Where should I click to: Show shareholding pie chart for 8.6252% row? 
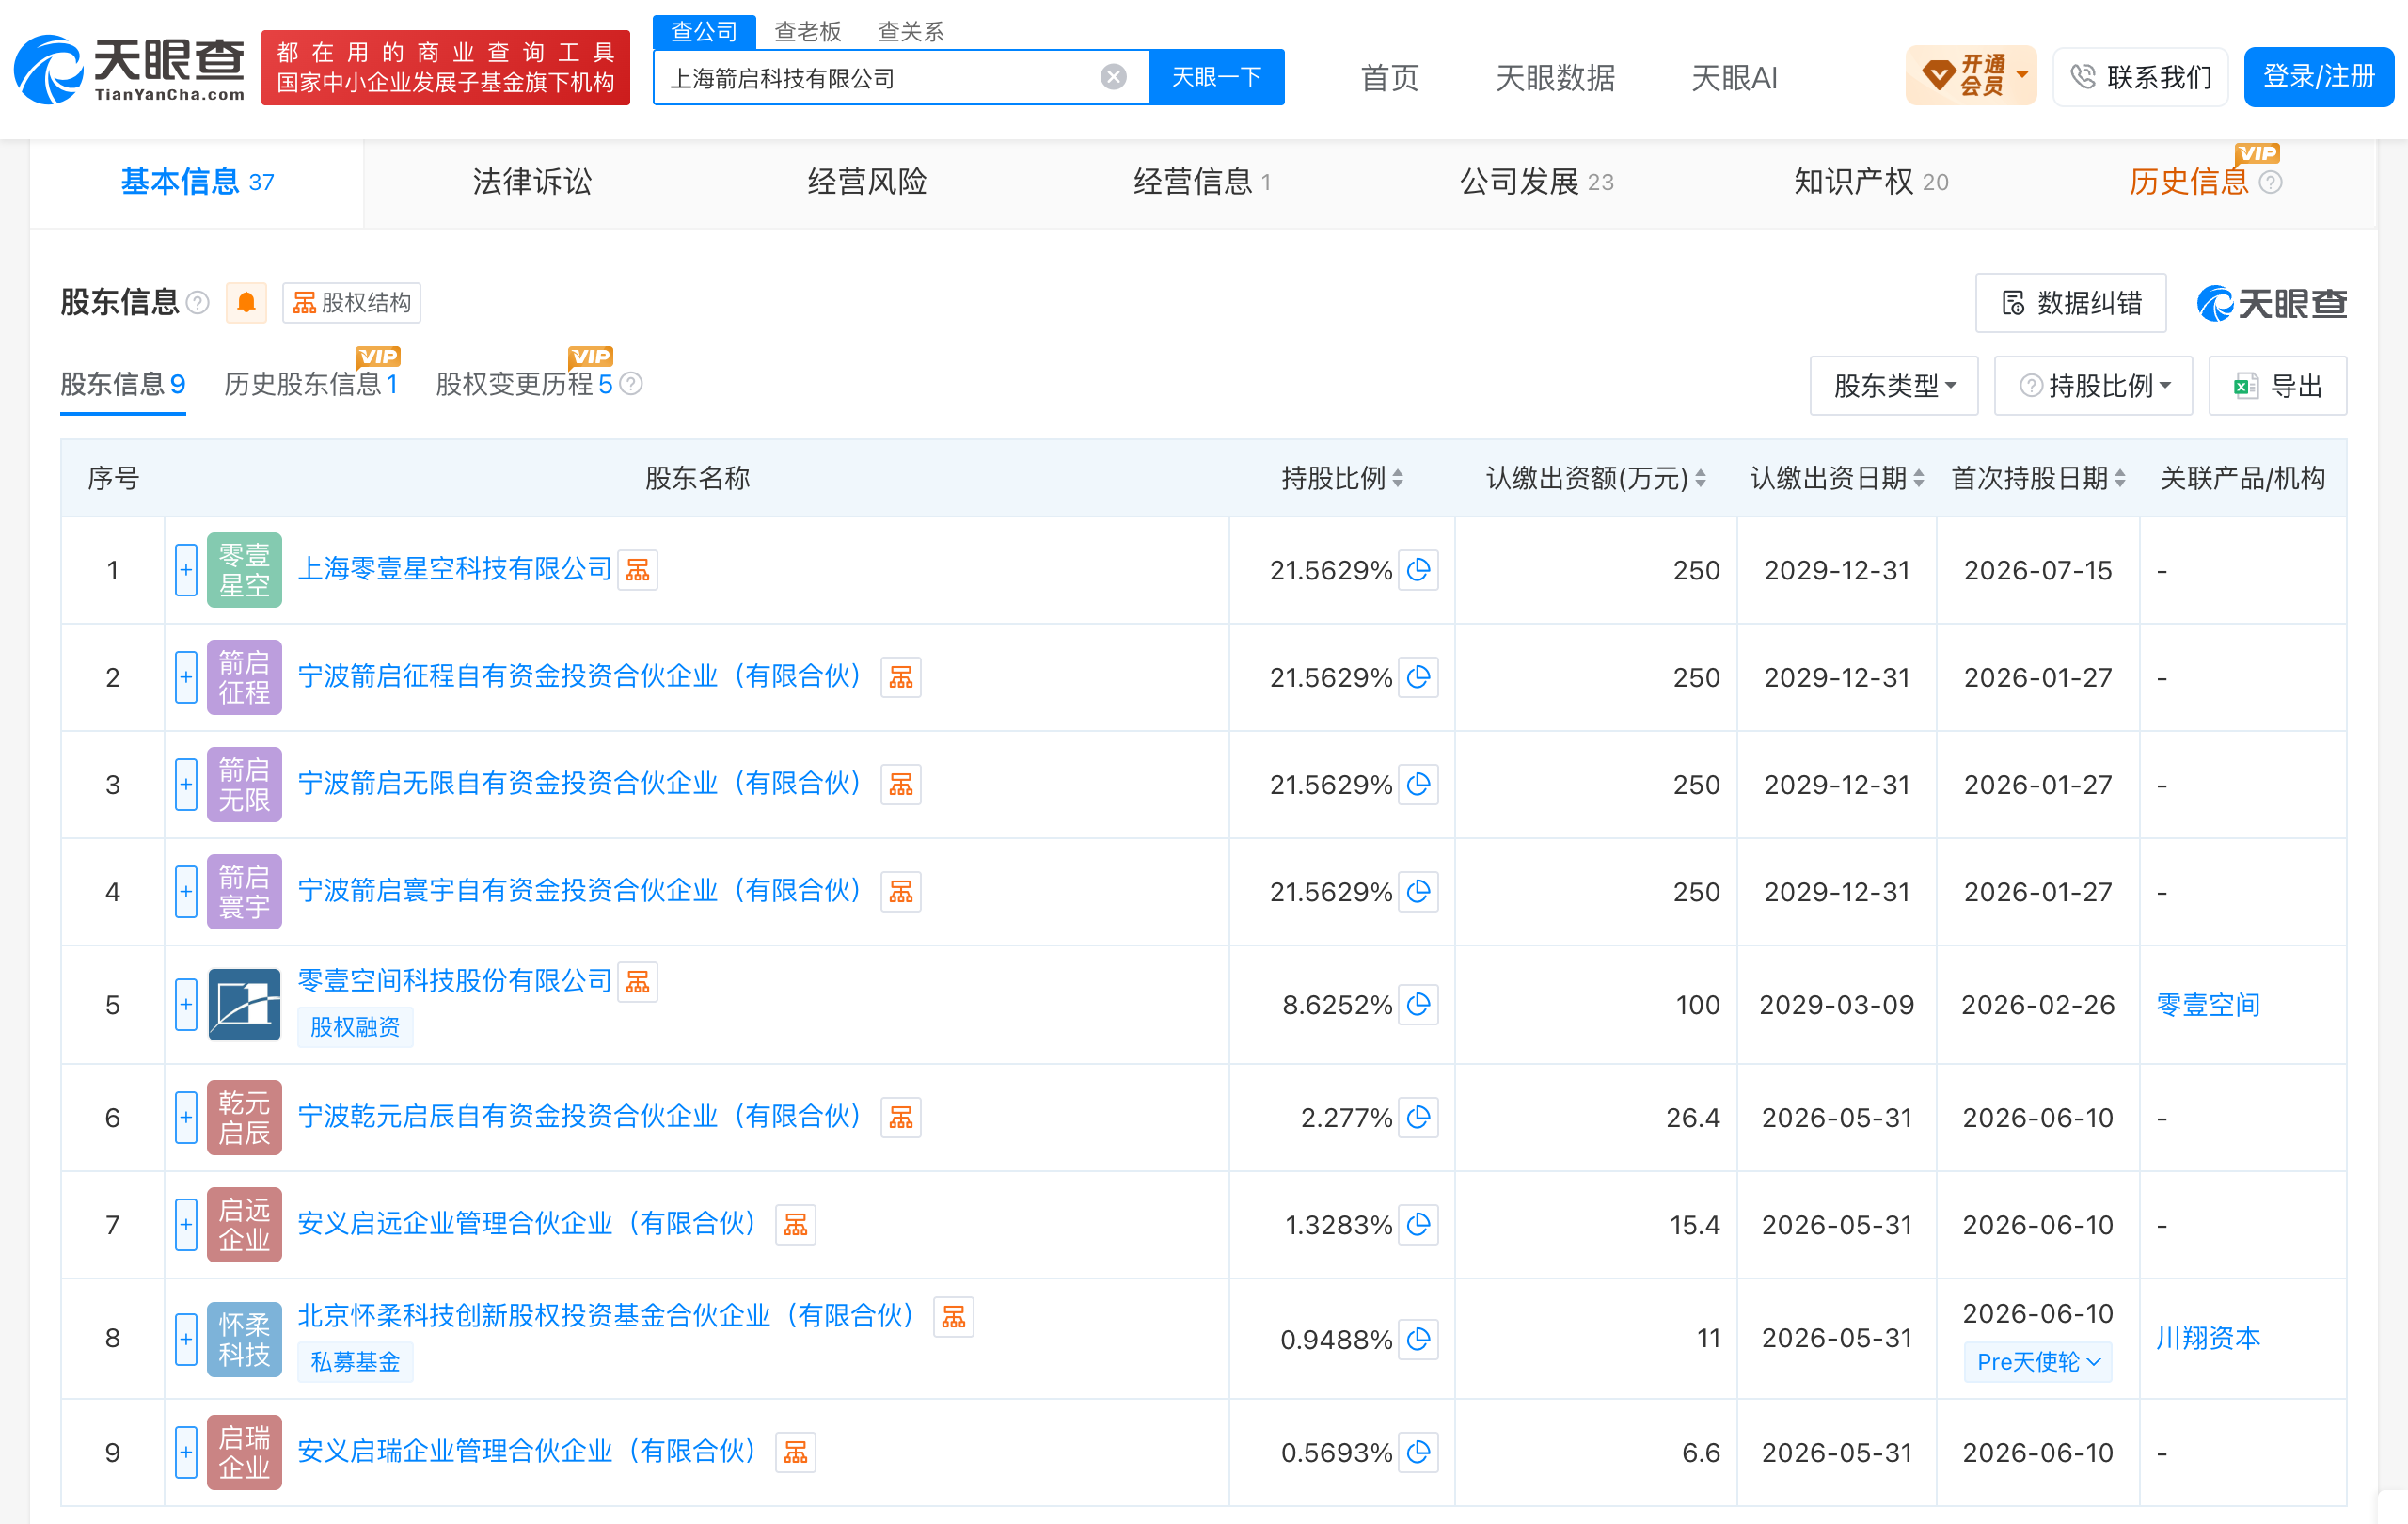pyautogui.click(x=1418, y=1004)
